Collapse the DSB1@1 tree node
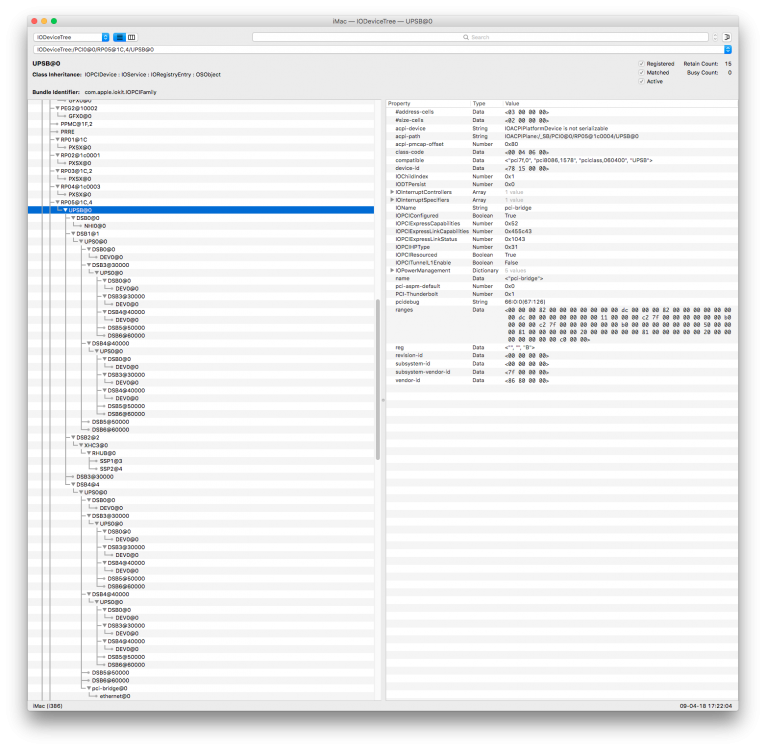 coord(73,234)
